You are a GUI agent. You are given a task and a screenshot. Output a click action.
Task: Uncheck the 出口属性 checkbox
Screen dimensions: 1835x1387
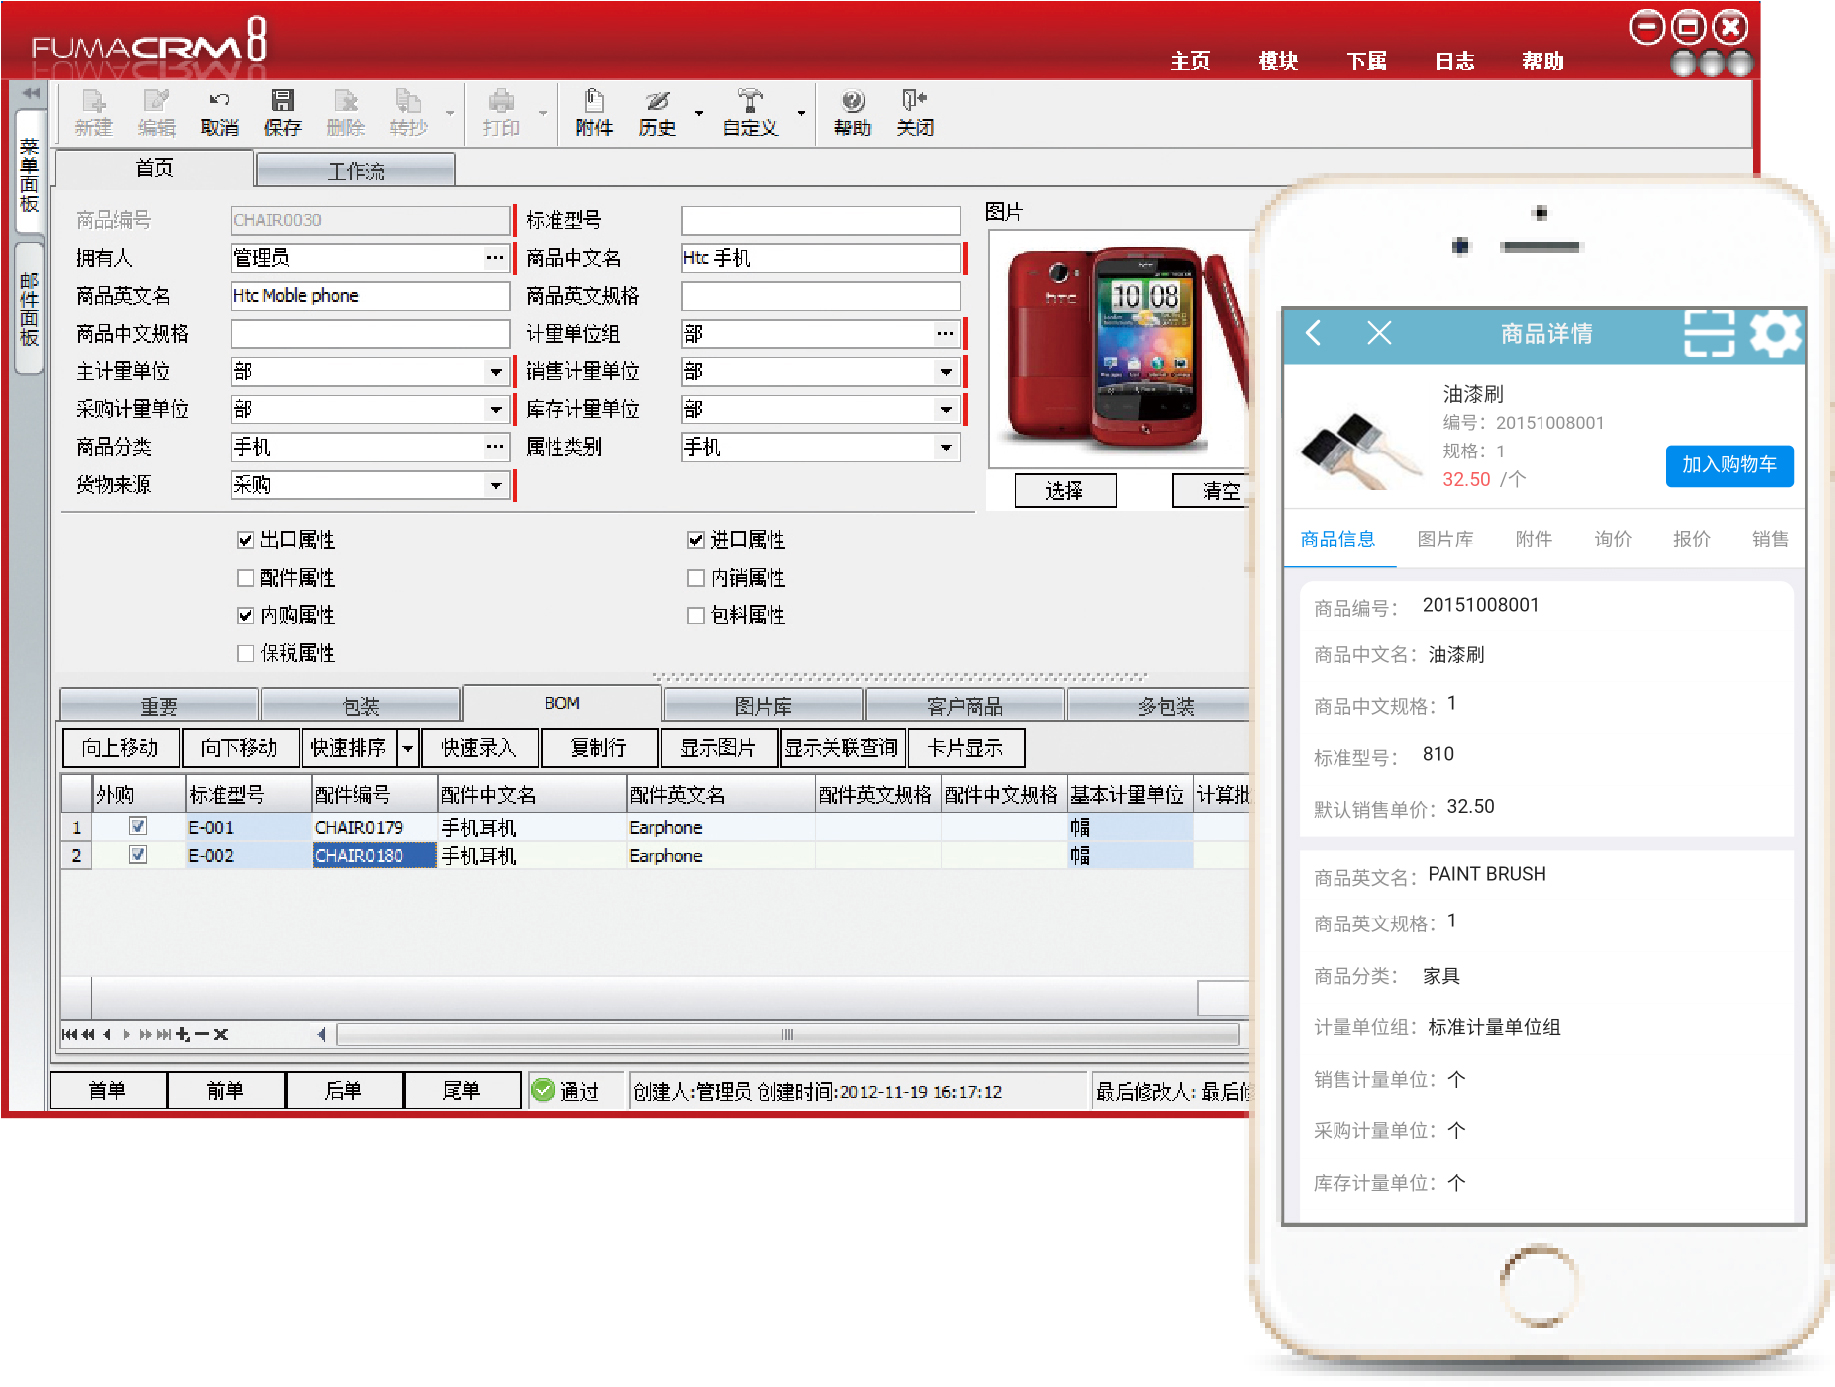(x=246, y=540)
